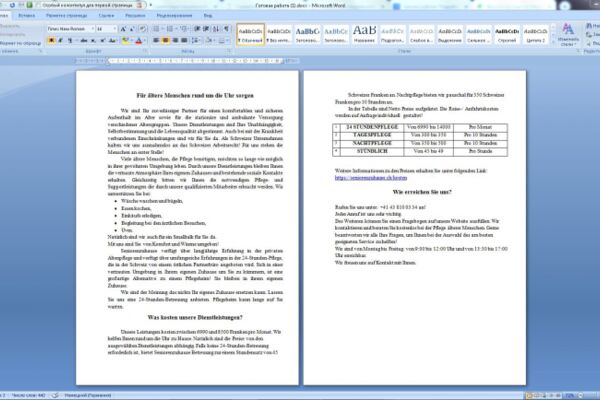Image resolution: width=600 pixels, height=400 pixels.
Task: Switch to the Рецензирование tab
Action: click(x=174, y=16)
